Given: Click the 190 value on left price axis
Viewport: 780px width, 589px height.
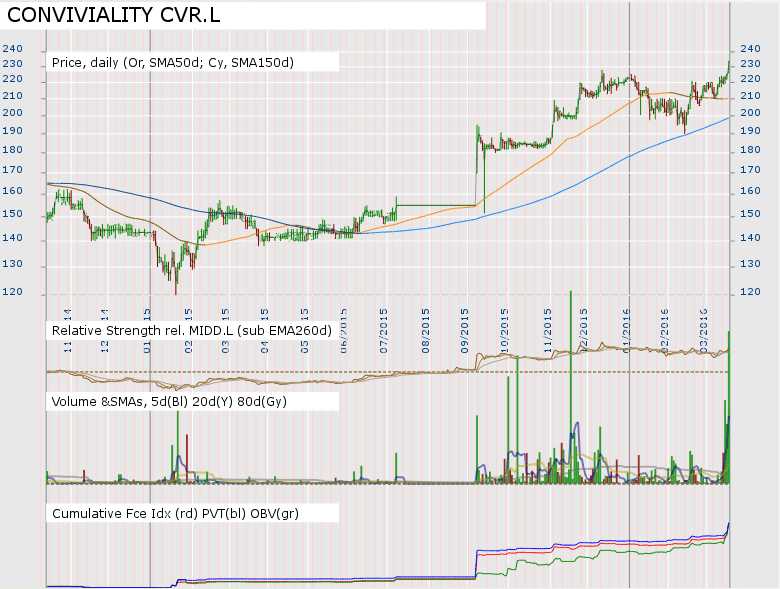Looking at the screenshot, I should point(12,131).
